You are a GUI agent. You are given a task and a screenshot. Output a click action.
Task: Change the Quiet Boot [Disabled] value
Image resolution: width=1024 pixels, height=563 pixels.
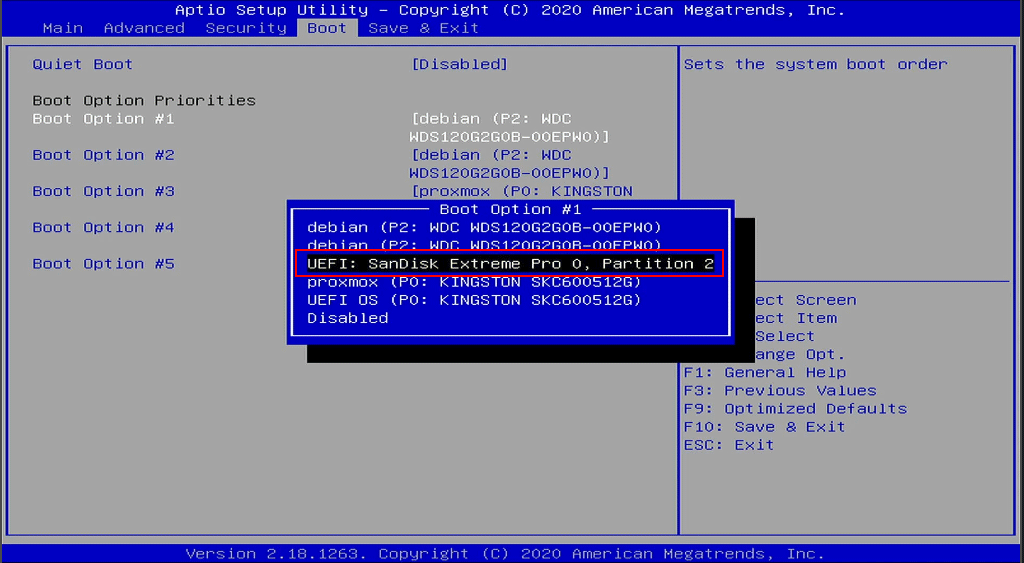coord(460,64)
